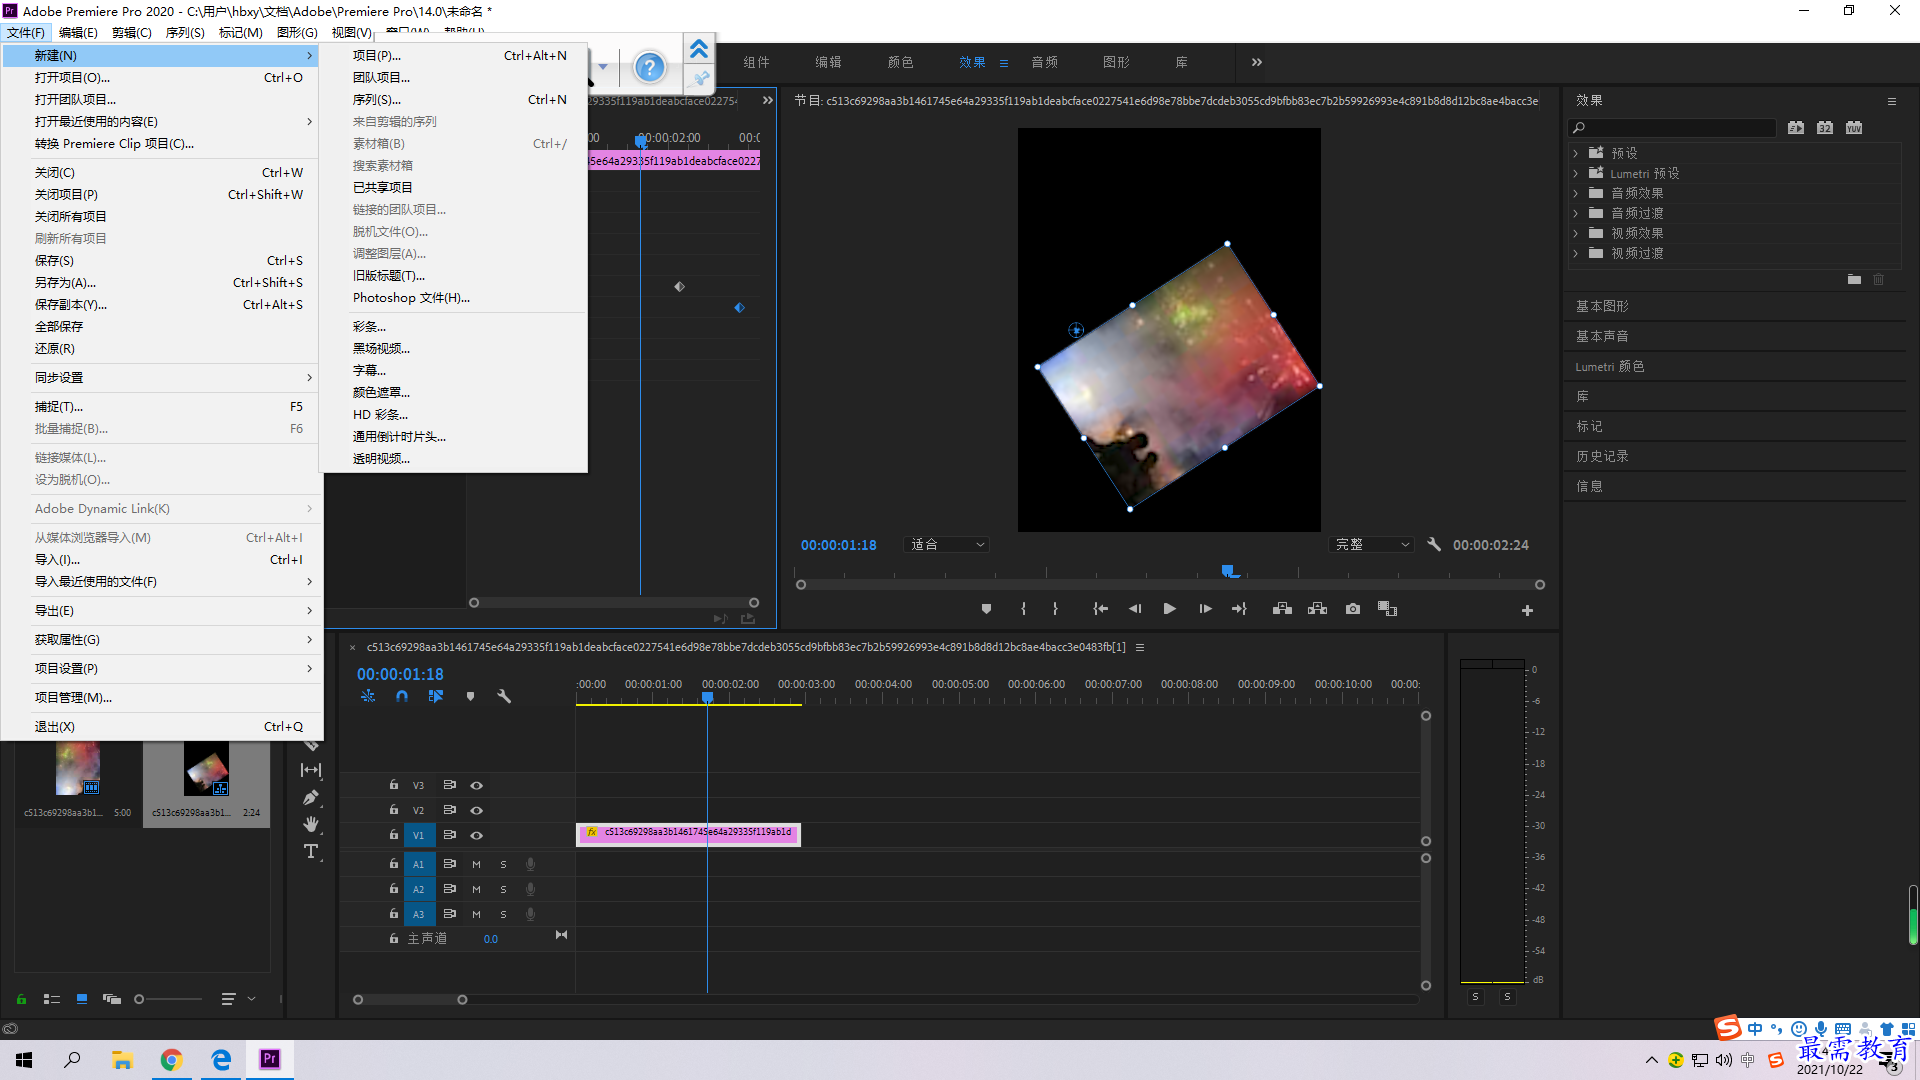The width and height of the screenshot is (1920, 1080).
Task: Choose 导入(I)... menu item
Action: (x=162, y=560)
